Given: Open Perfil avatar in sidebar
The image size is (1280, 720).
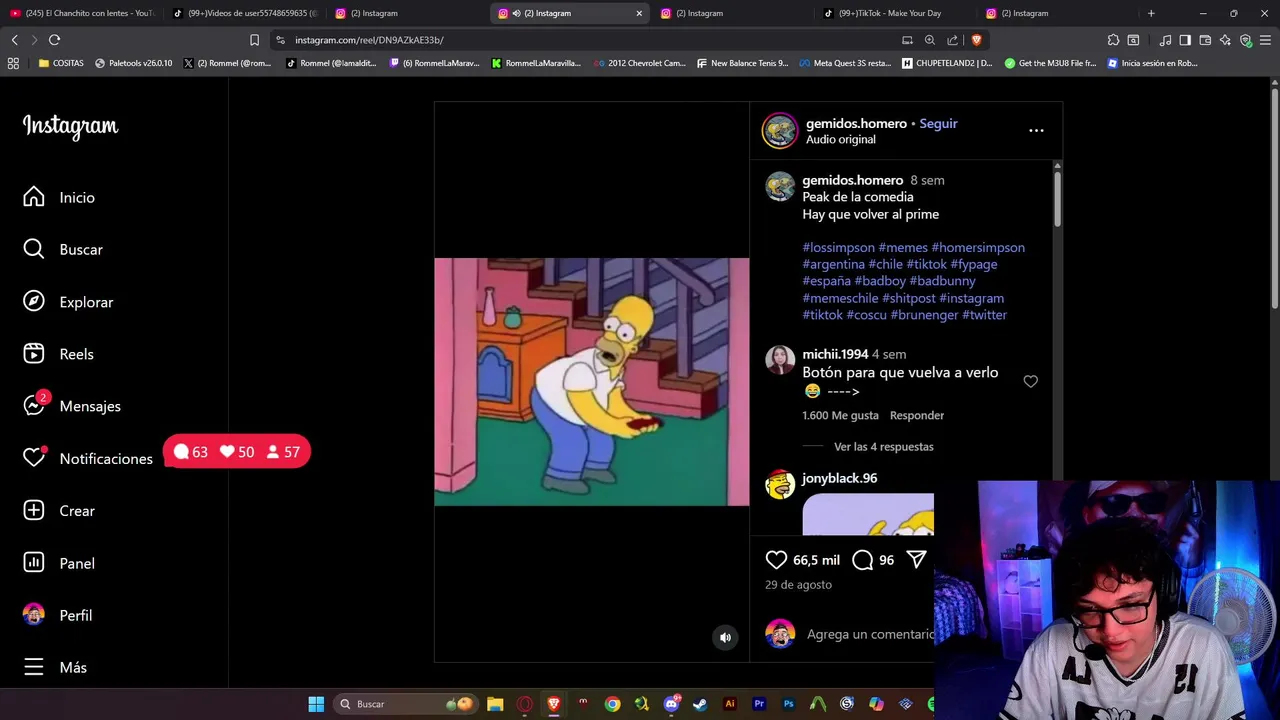Looking at the screenshot, I should (34, 615).
